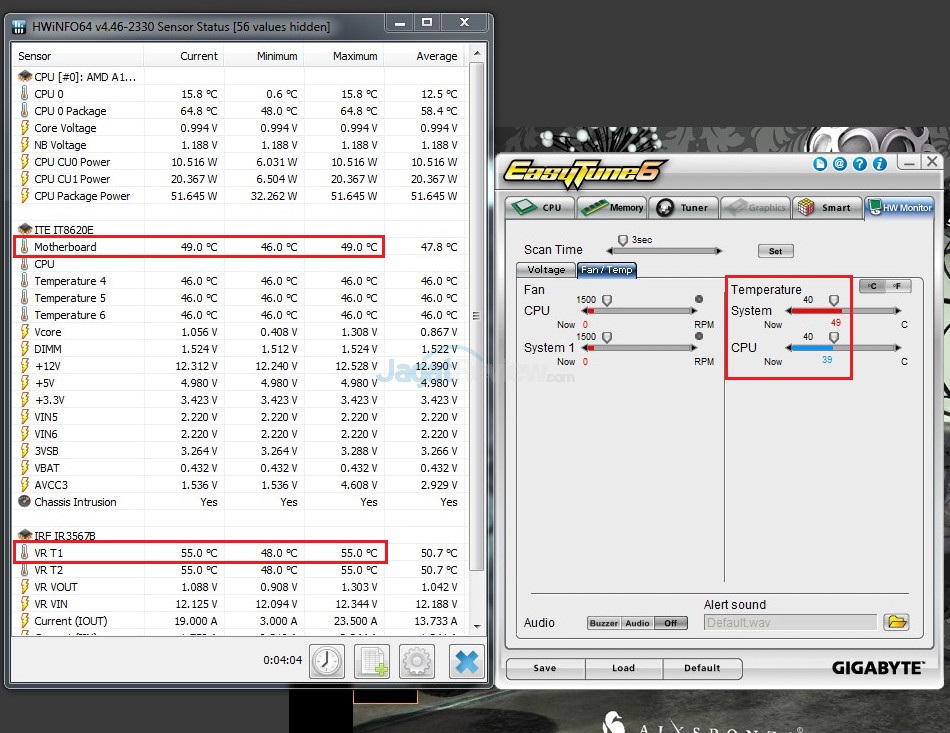Select Buzzer audio alert option

click(603, 623)
